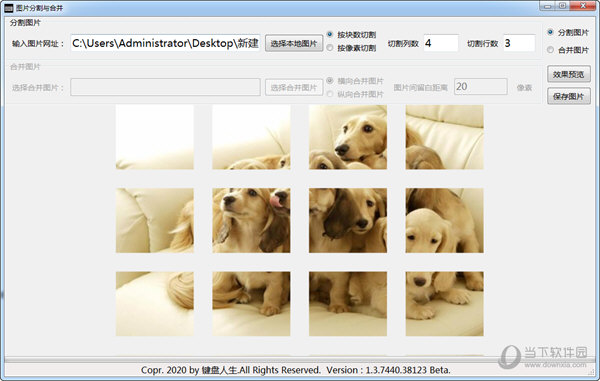Click the blank white top-left tile

pos(155,137)
